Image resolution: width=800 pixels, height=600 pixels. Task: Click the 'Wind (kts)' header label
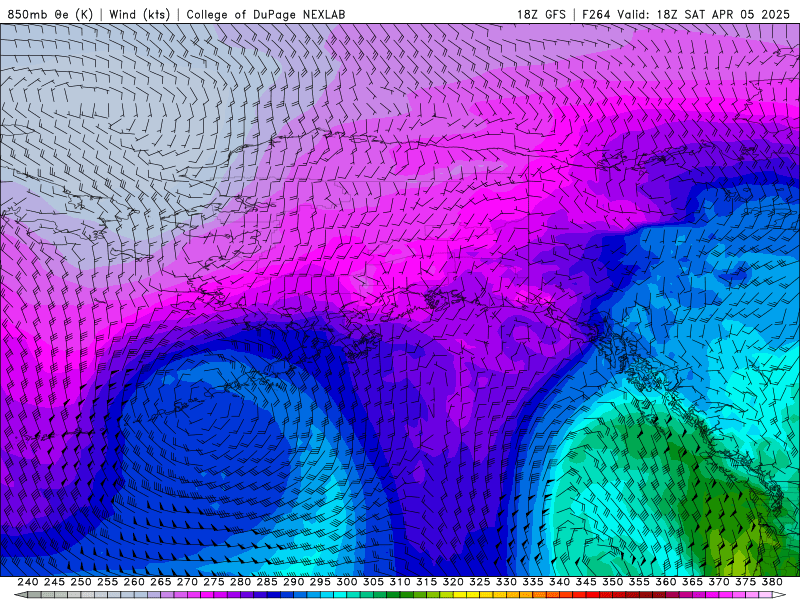(139, 14)
